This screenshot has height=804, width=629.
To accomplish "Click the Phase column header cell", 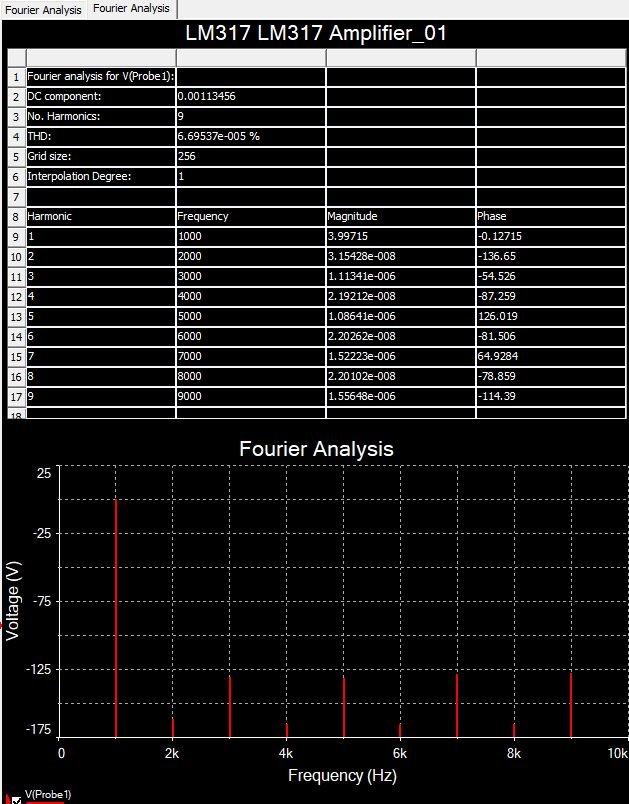I will click(x=551, y=216).
